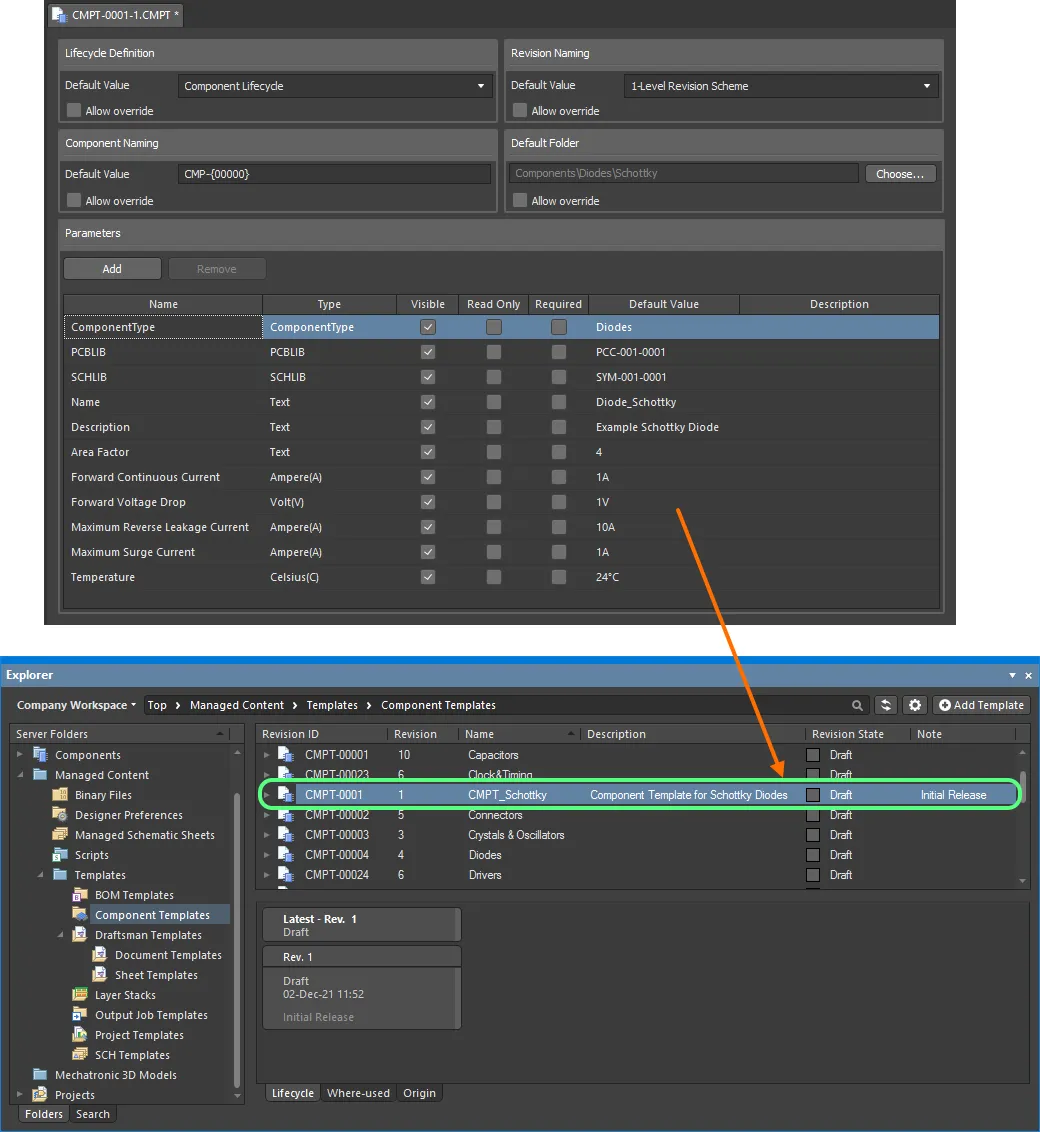Switch to the Where-used tab
1040x1132 pixels.
358,1093
